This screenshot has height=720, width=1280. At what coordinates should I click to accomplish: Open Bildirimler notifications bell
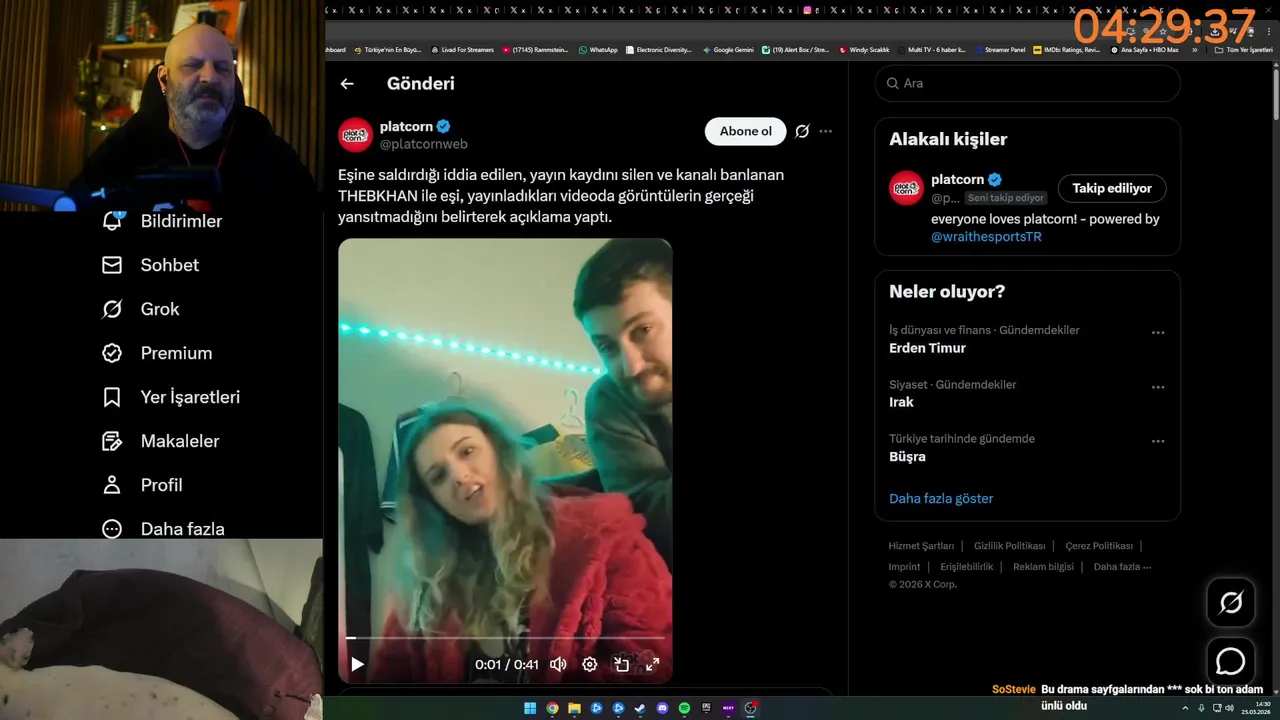coord(112,221)
